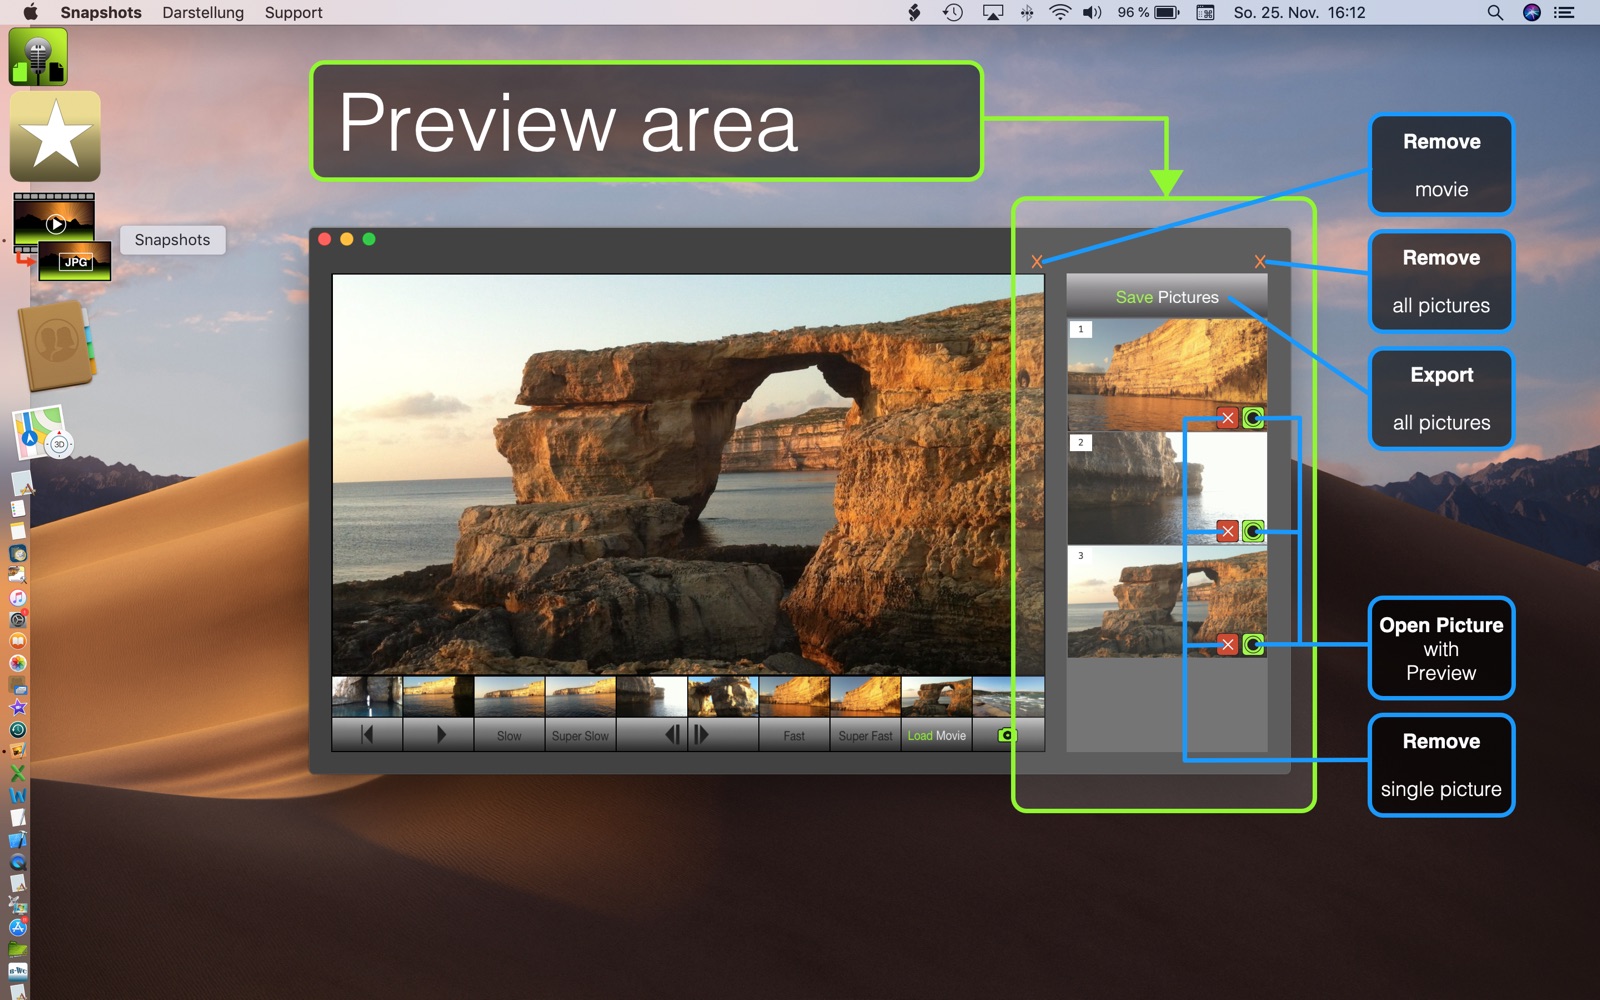Open Contacts from the Dock
The image size is (1600, 1000).
pos(57,346)
